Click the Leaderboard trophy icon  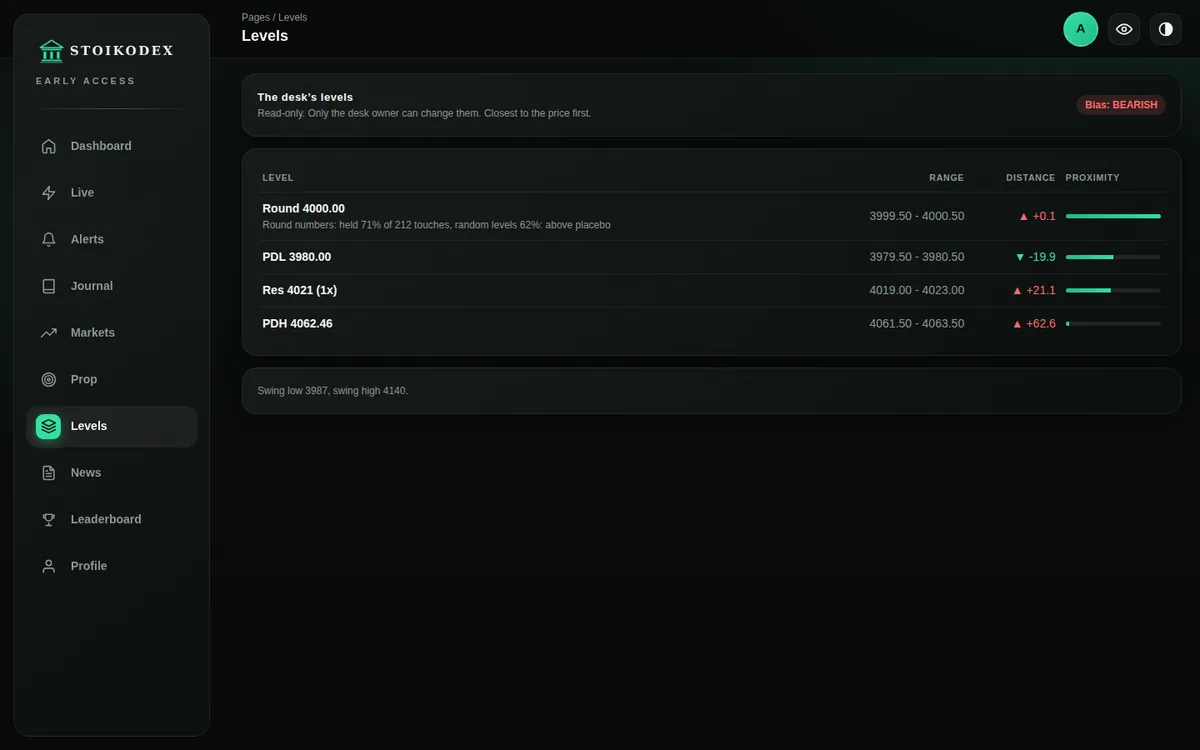point(48,520)
